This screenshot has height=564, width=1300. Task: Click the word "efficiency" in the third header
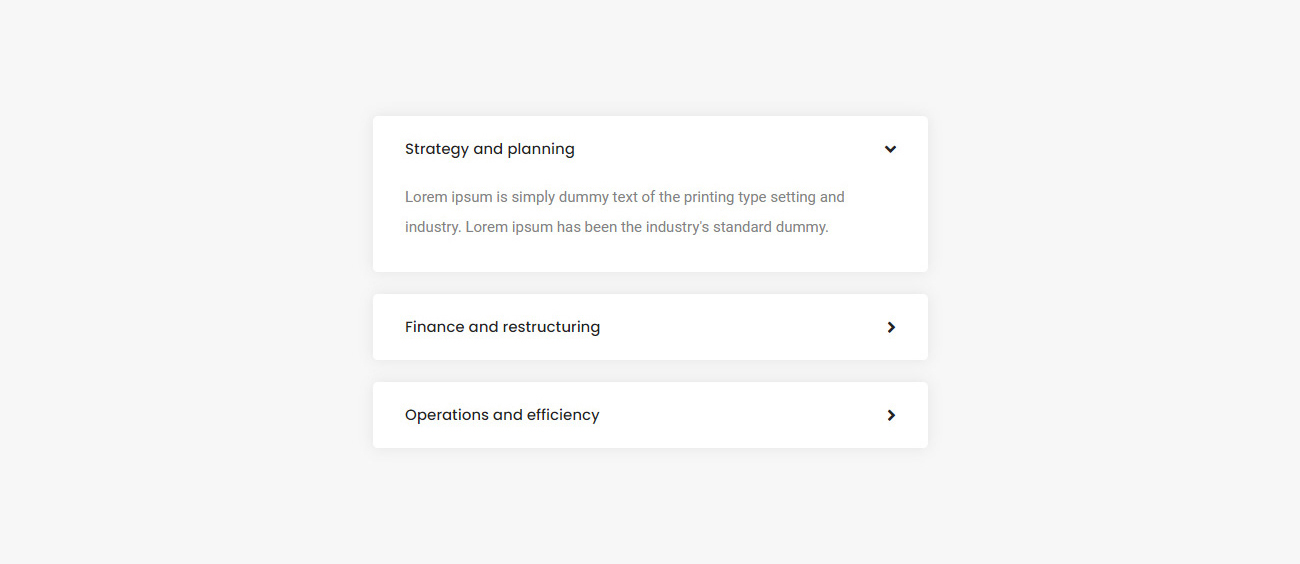tap(563, 415)
